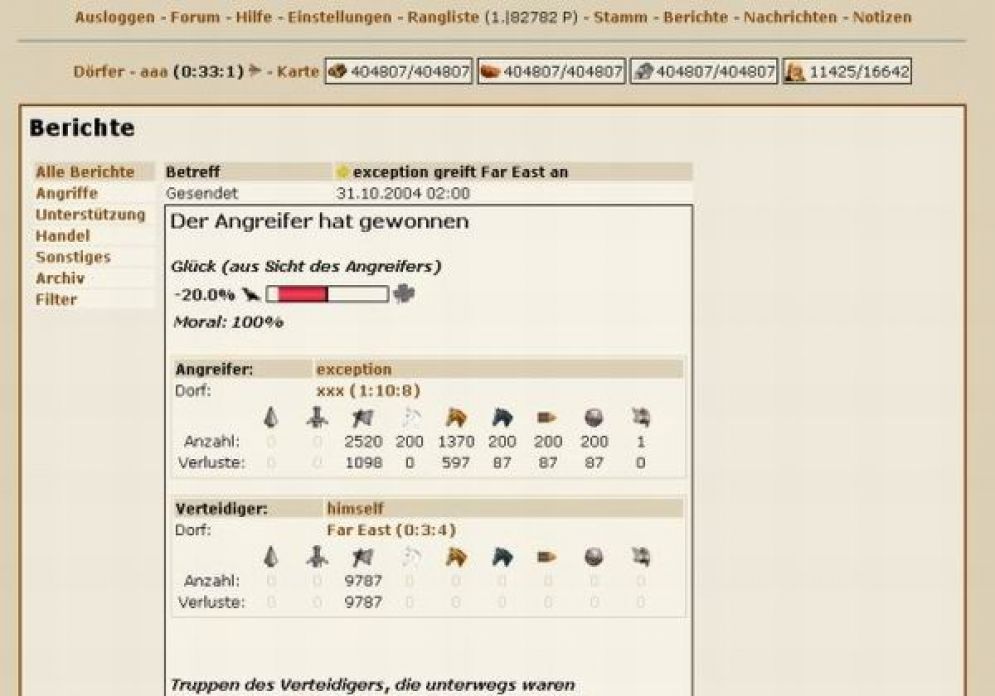View the Rangliste ranking

pos(443,17)
